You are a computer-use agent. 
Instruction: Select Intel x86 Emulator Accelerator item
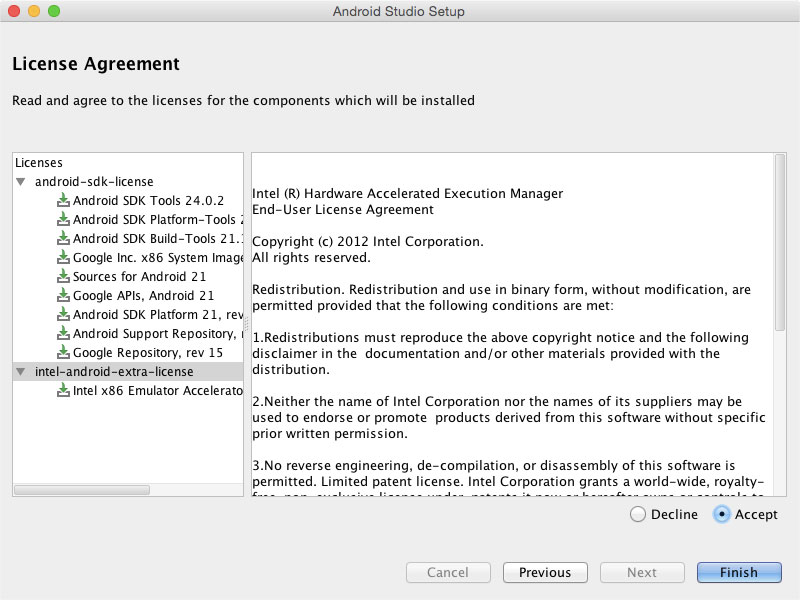tap(158, 390)
